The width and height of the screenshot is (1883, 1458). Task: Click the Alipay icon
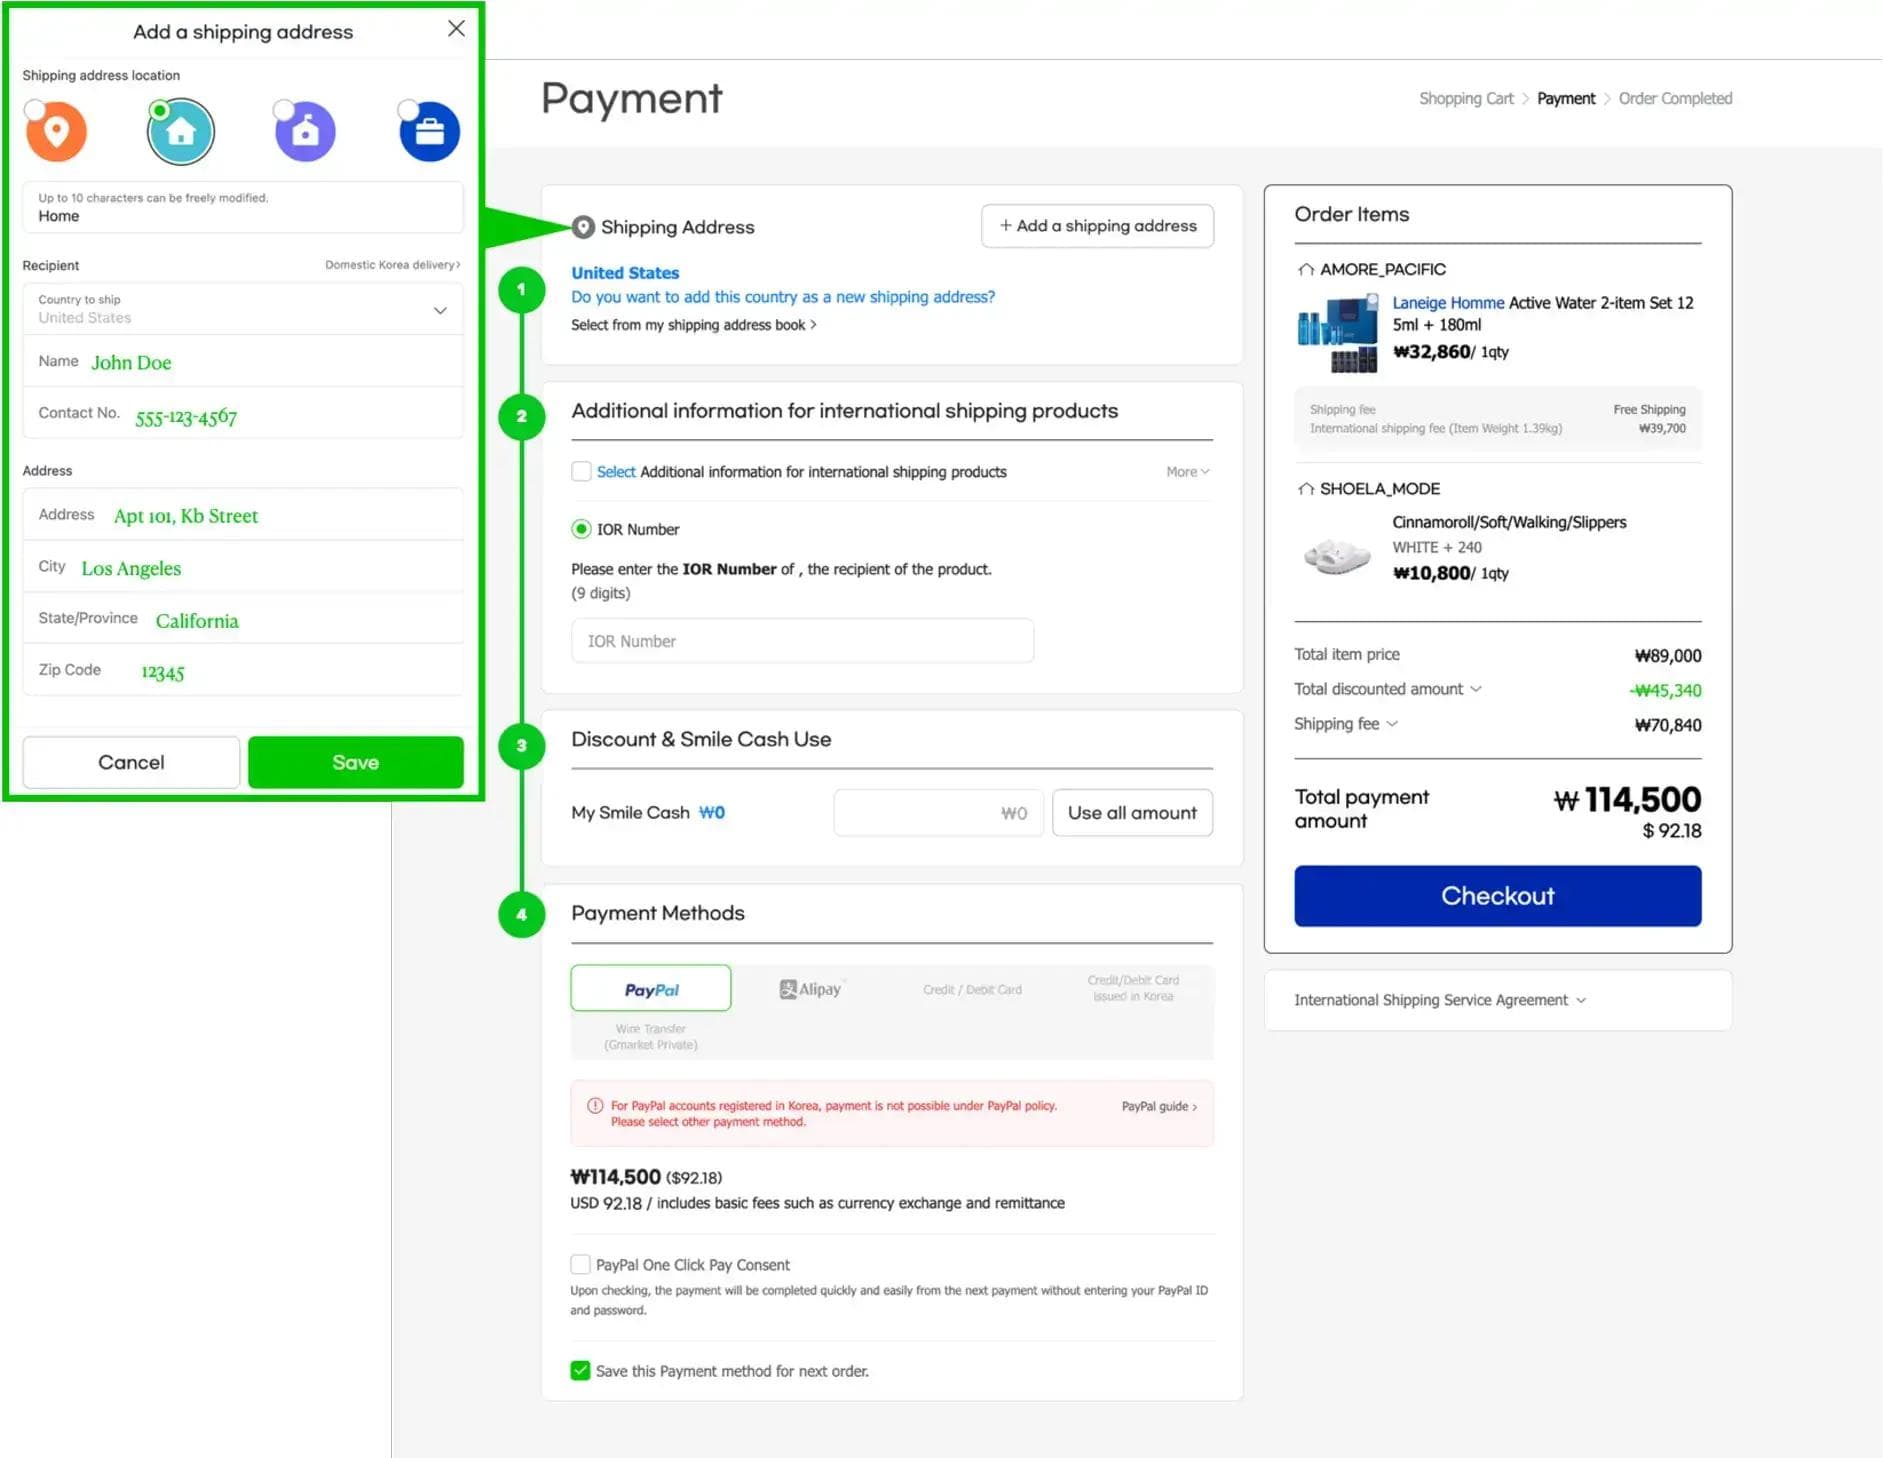pyautogui.click(x=811, y=988)
